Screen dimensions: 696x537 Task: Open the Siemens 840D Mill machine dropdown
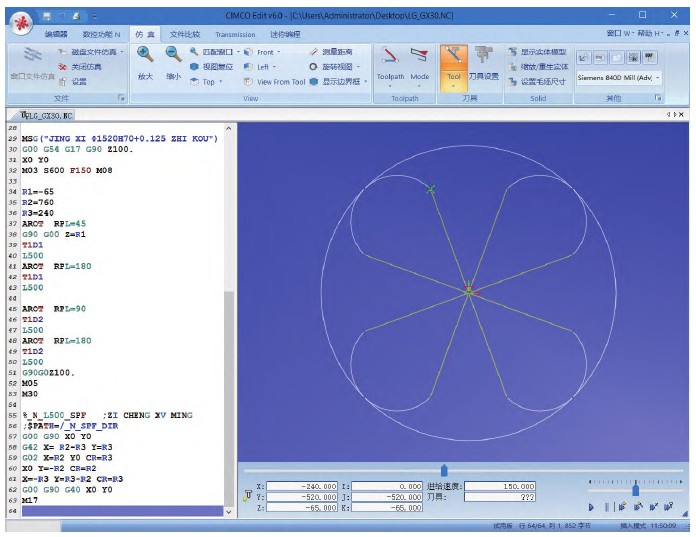tap(619, 77)
